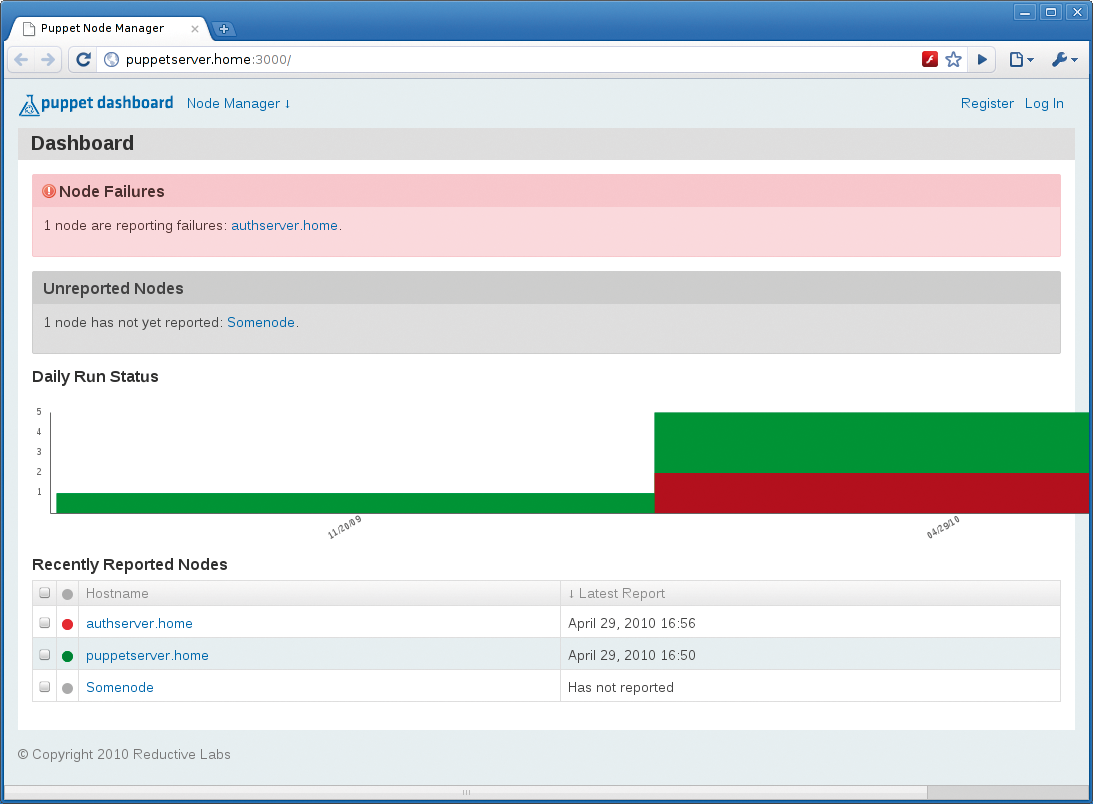Click the red Flash plugin icon
Image resolution: width=1093 pixels, height=804 pixels.
coord(929,59)
